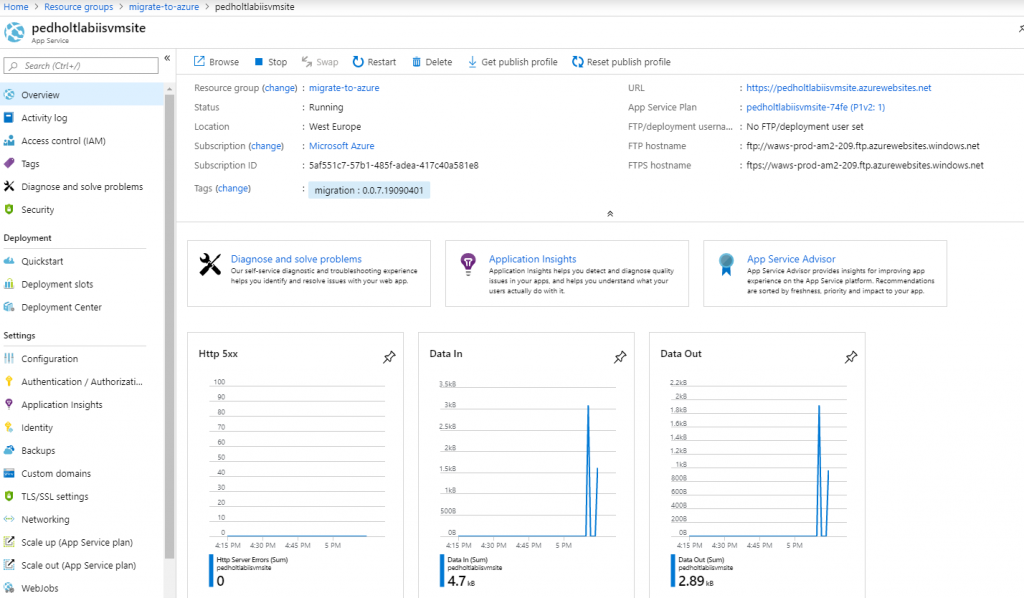Go to Resource groups in the breadcrumb
Viewport: 1024px width, 598px height.
coord(78,7)
